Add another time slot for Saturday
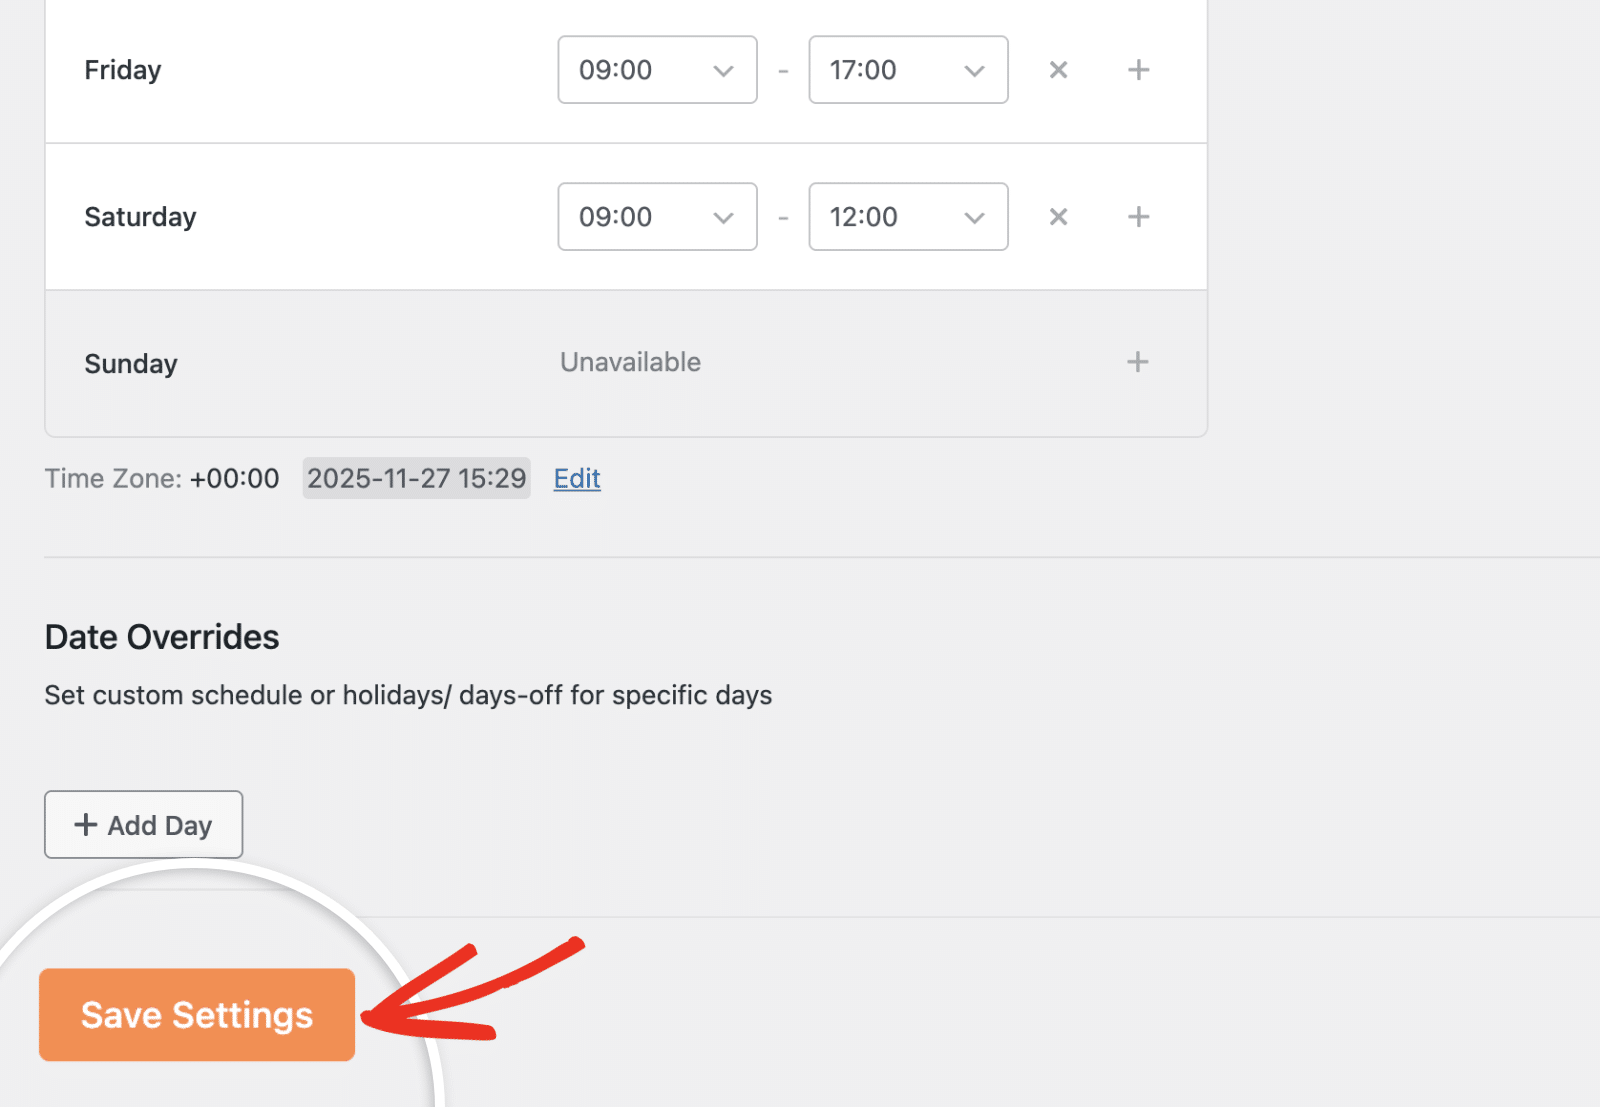Image resolution: width=1600 pixels, height=1107 pixels. pyautogui.click(x=1138, y=216)
